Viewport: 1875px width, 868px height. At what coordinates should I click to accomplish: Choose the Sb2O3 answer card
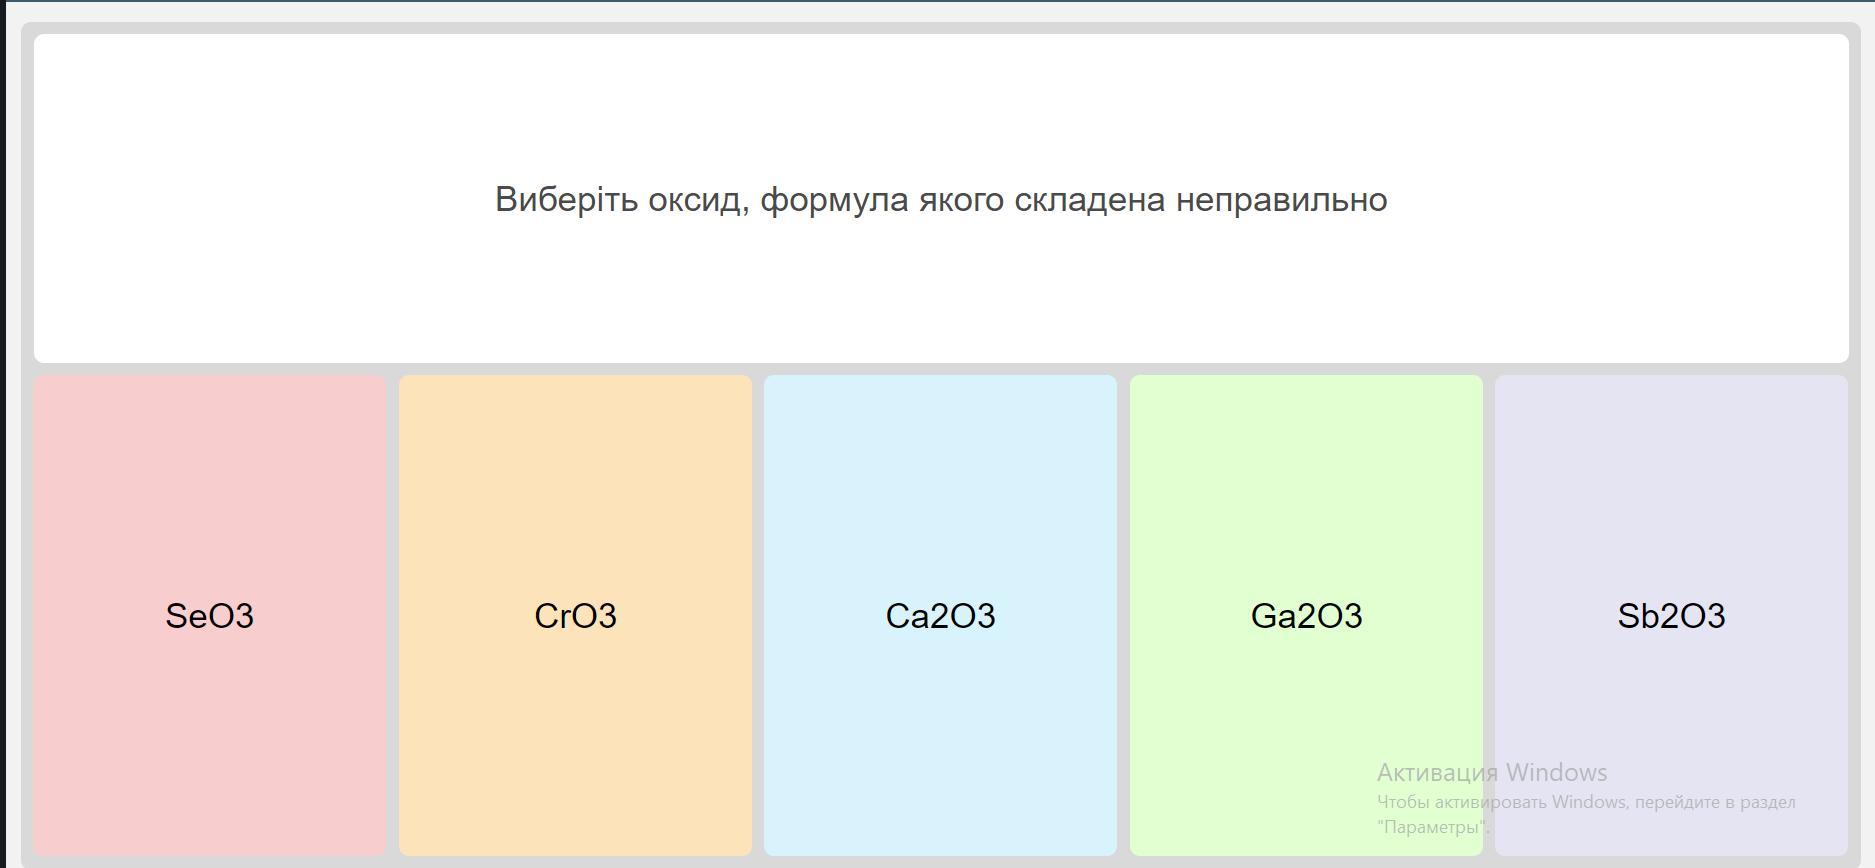1671,615
